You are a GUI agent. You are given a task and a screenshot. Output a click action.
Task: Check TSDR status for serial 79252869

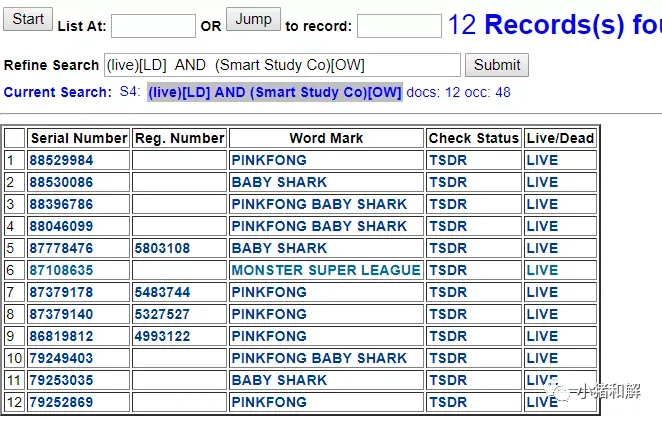tap(448, 402)
